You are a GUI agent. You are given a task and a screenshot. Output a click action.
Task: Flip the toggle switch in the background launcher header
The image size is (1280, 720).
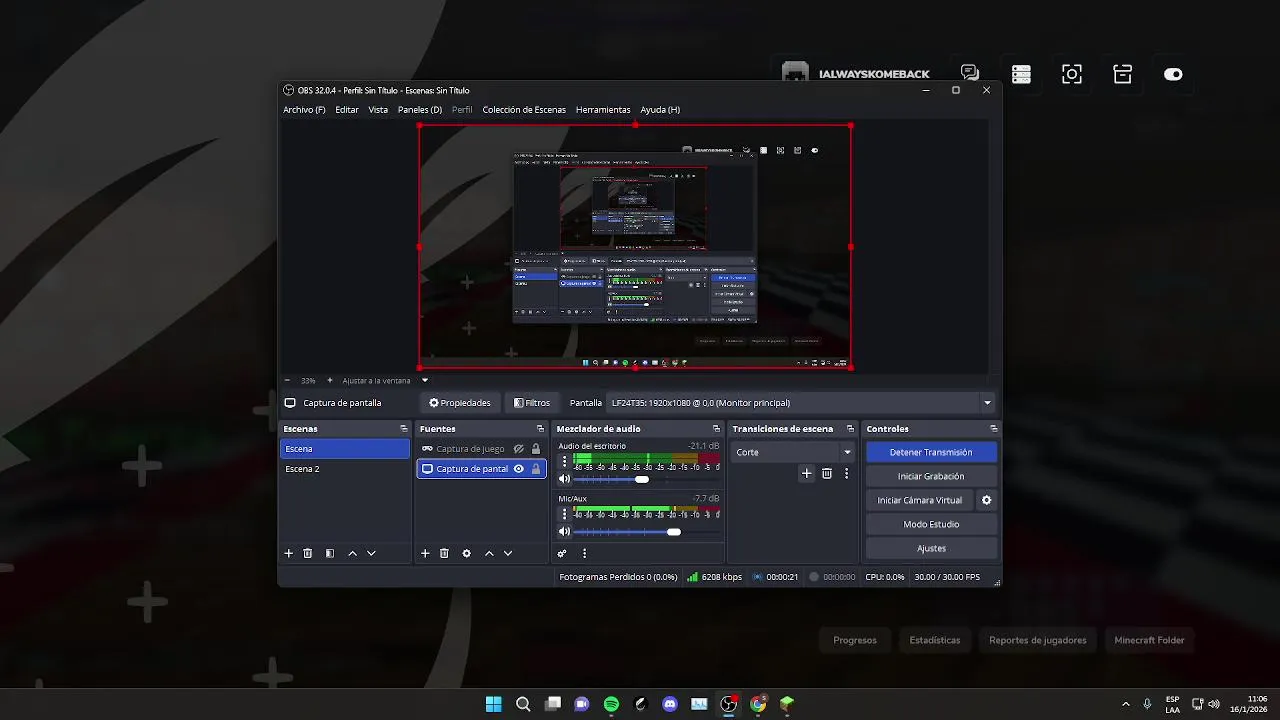tap(1173, 74)
